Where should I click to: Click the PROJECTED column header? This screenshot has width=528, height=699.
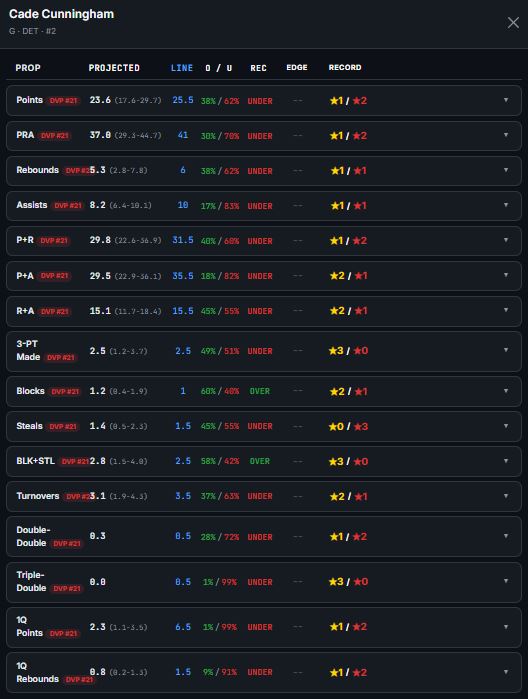coord(114,68)
